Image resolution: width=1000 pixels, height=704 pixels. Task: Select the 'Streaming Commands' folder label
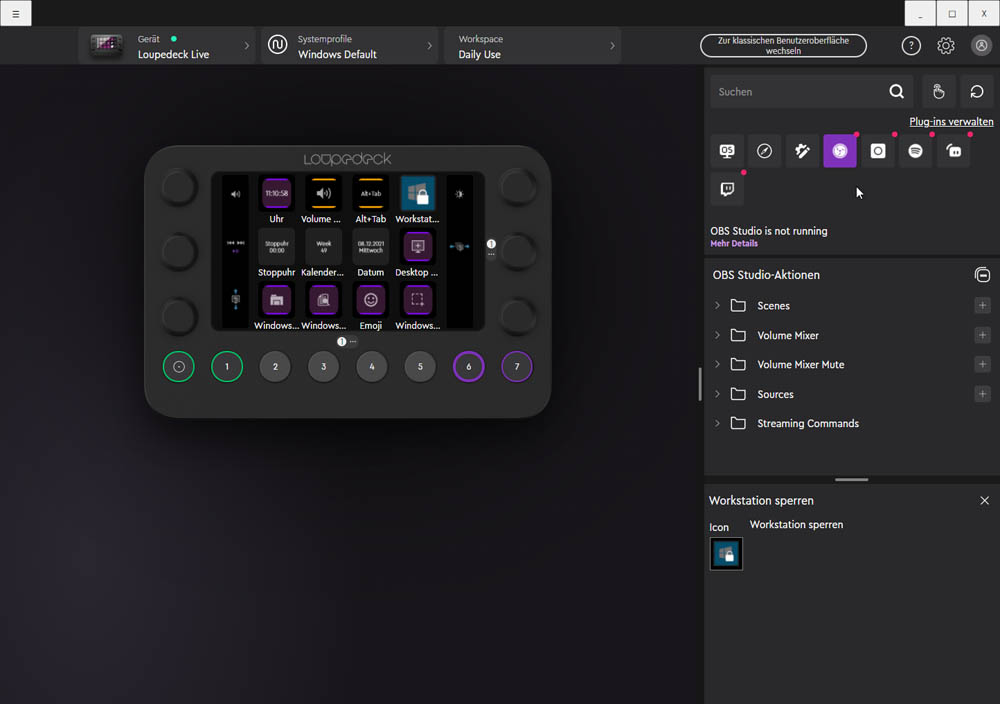click(808, 423)
